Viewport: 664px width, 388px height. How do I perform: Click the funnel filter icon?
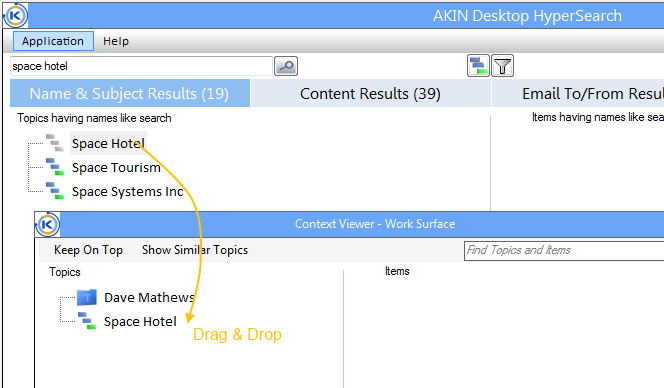coord(503,66)
